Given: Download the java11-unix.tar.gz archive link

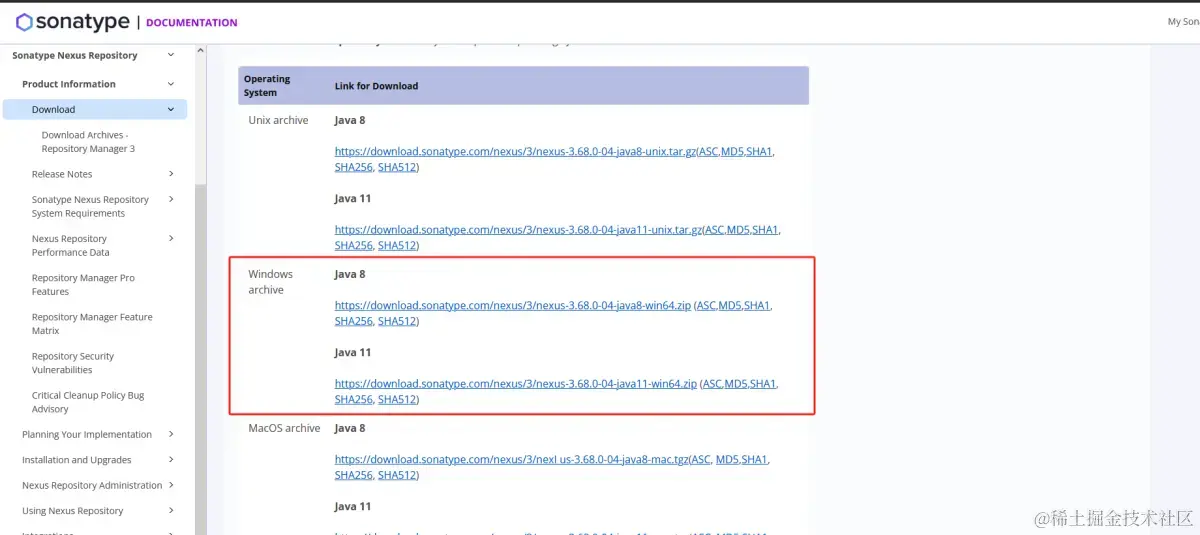Looking at the screenshot, I should [518, 230].
